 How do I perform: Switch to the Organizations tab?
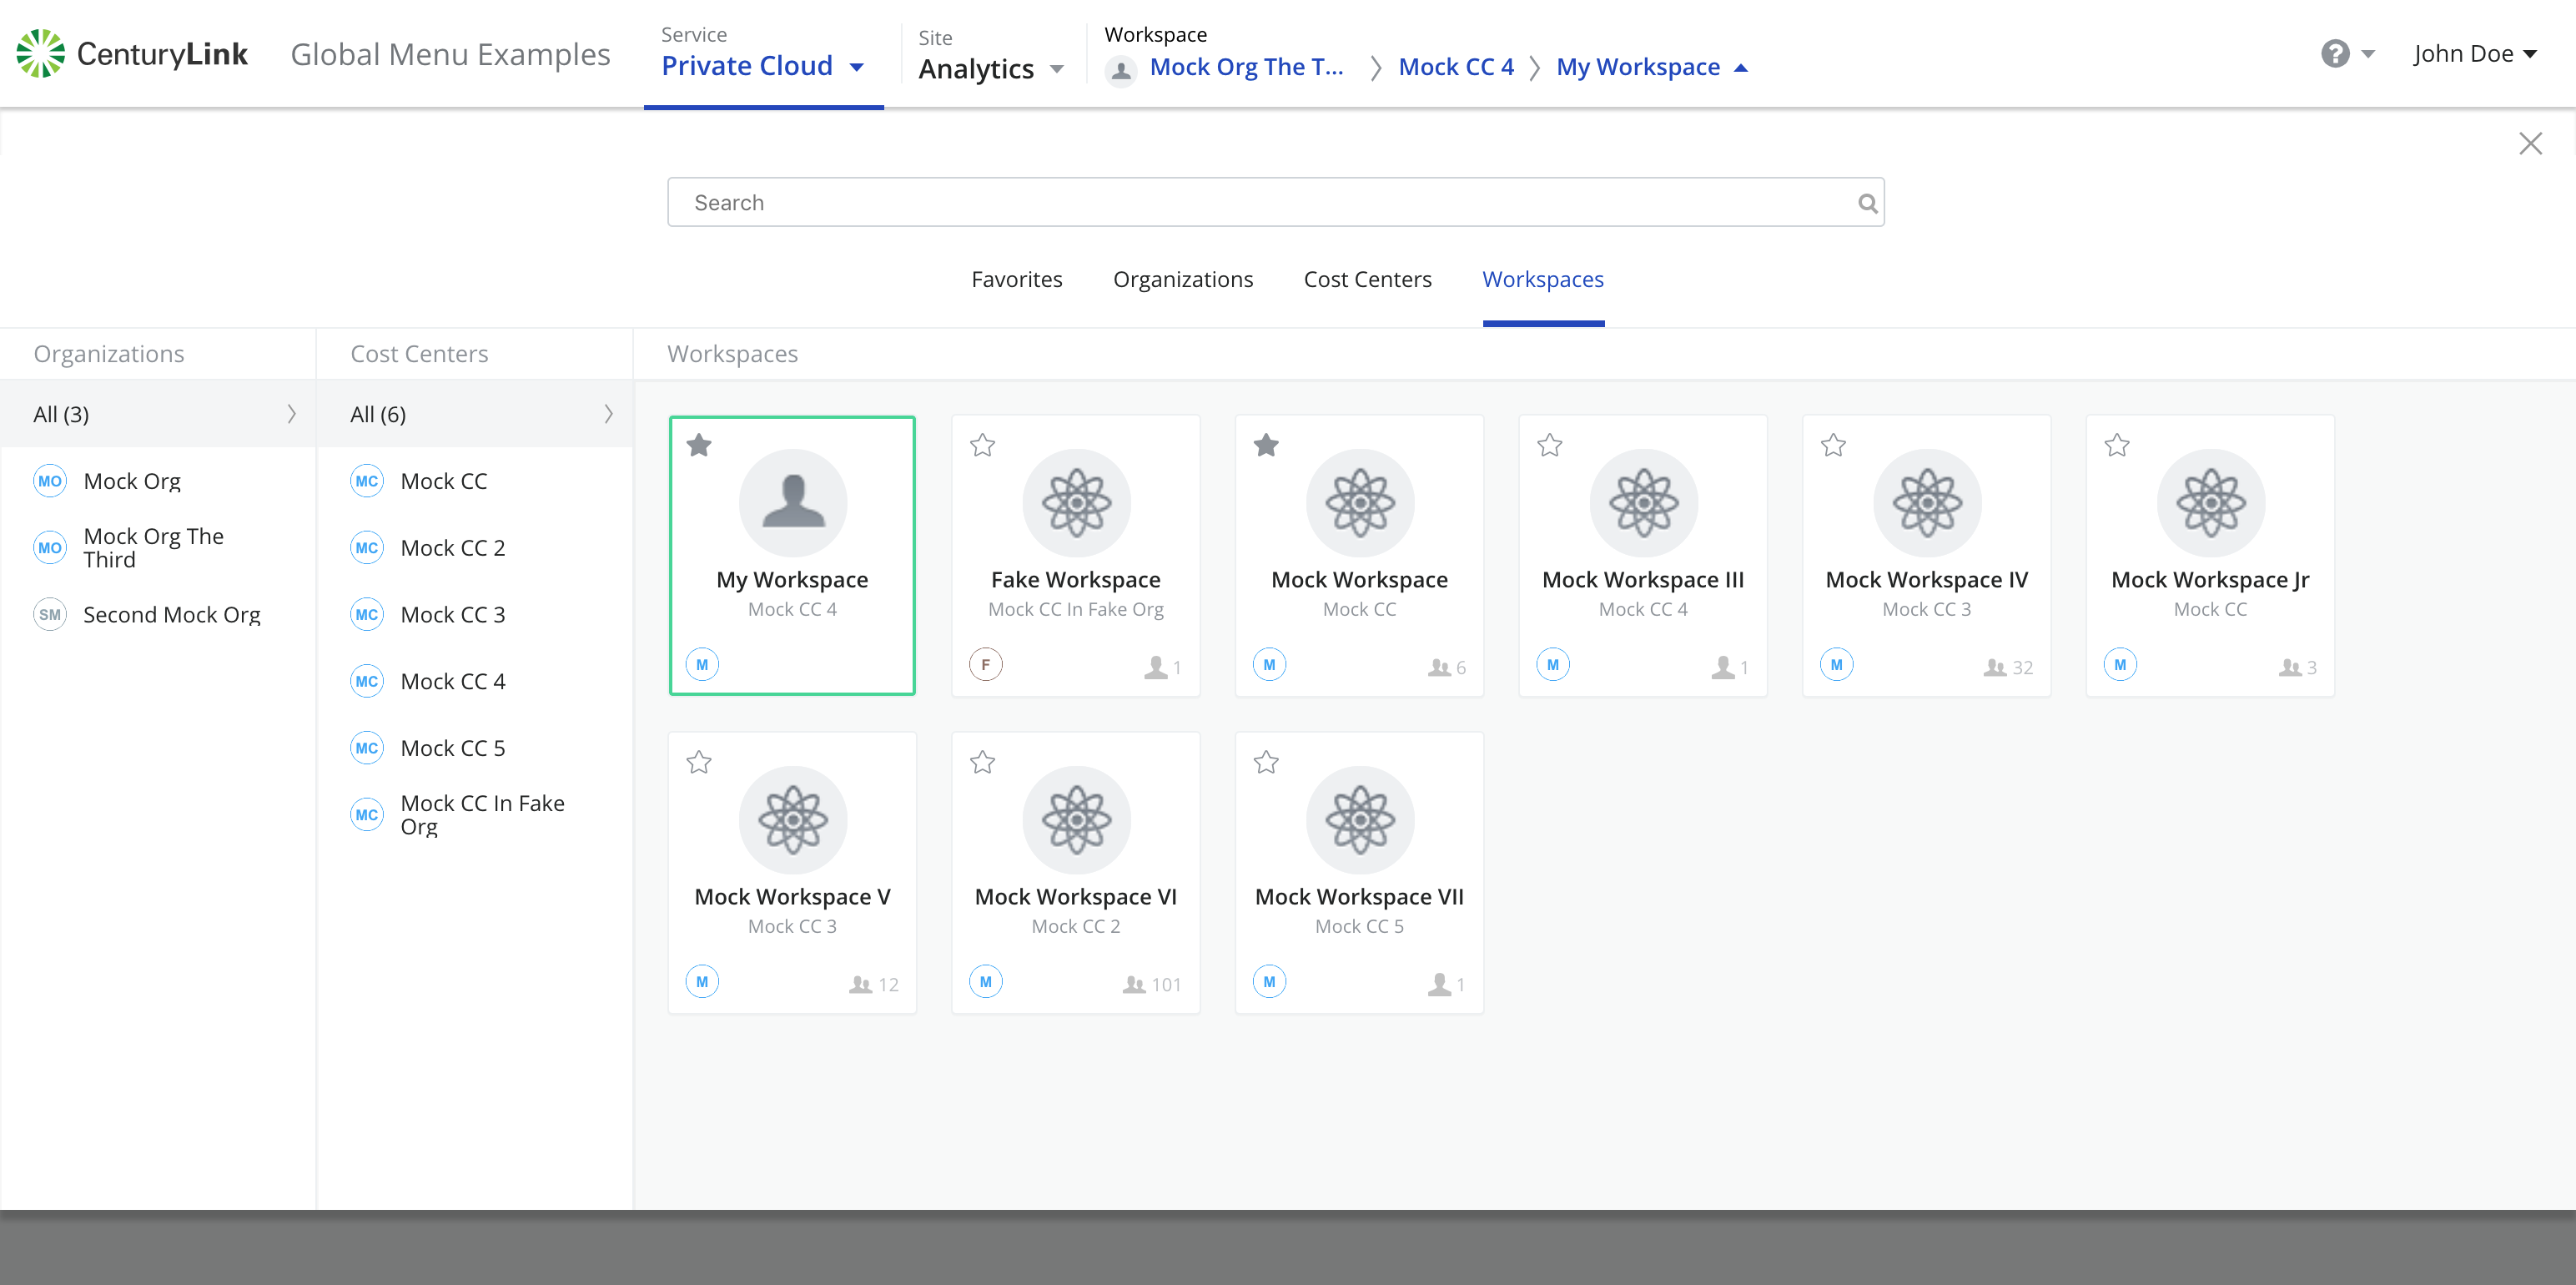coord(1183,280)
